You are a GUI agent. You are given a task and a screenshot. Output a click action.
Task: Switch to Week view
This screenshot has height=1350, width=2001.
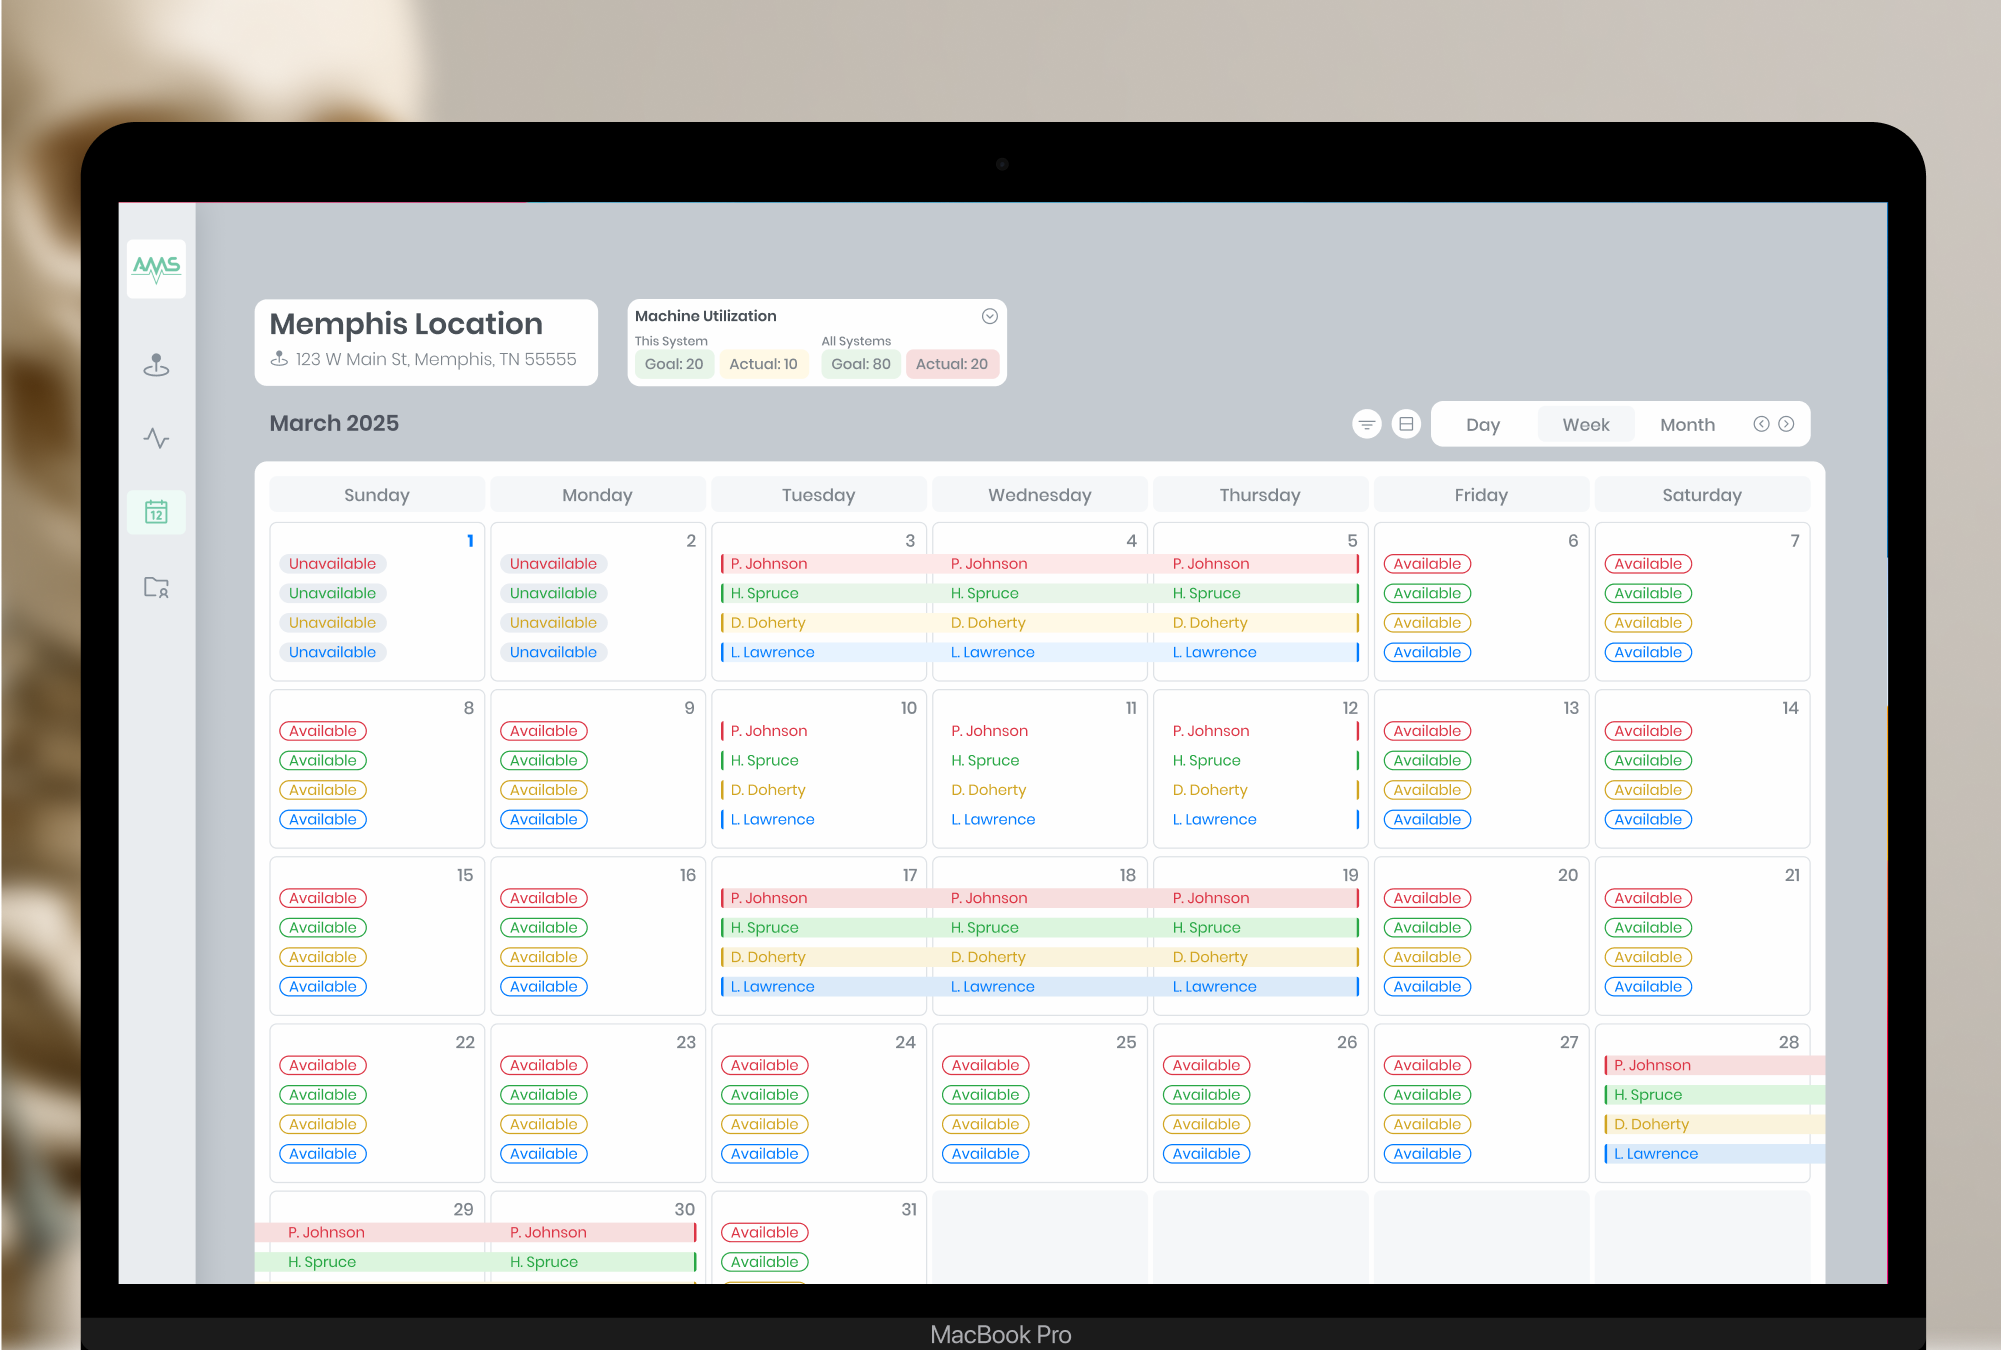point(1585,425)
